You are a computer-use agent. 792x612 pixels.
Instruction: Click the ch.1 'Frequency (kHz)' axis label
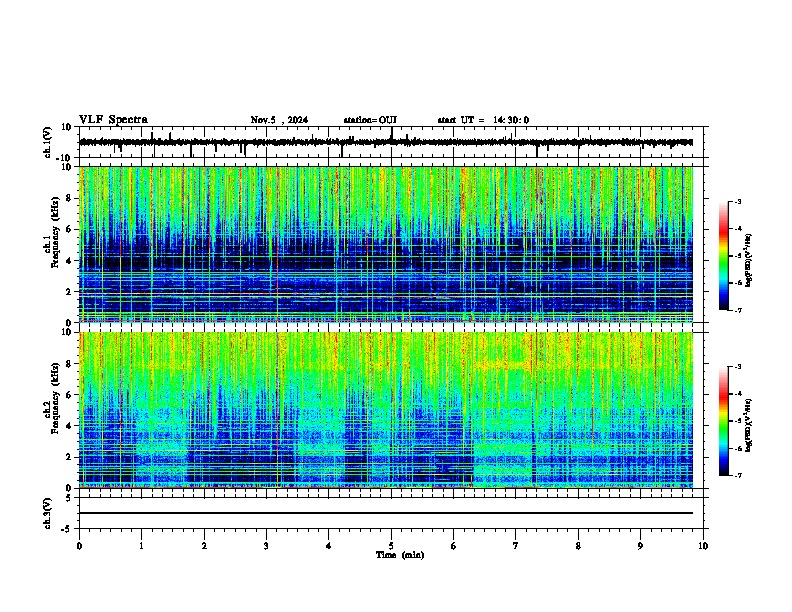coord(55,232)
